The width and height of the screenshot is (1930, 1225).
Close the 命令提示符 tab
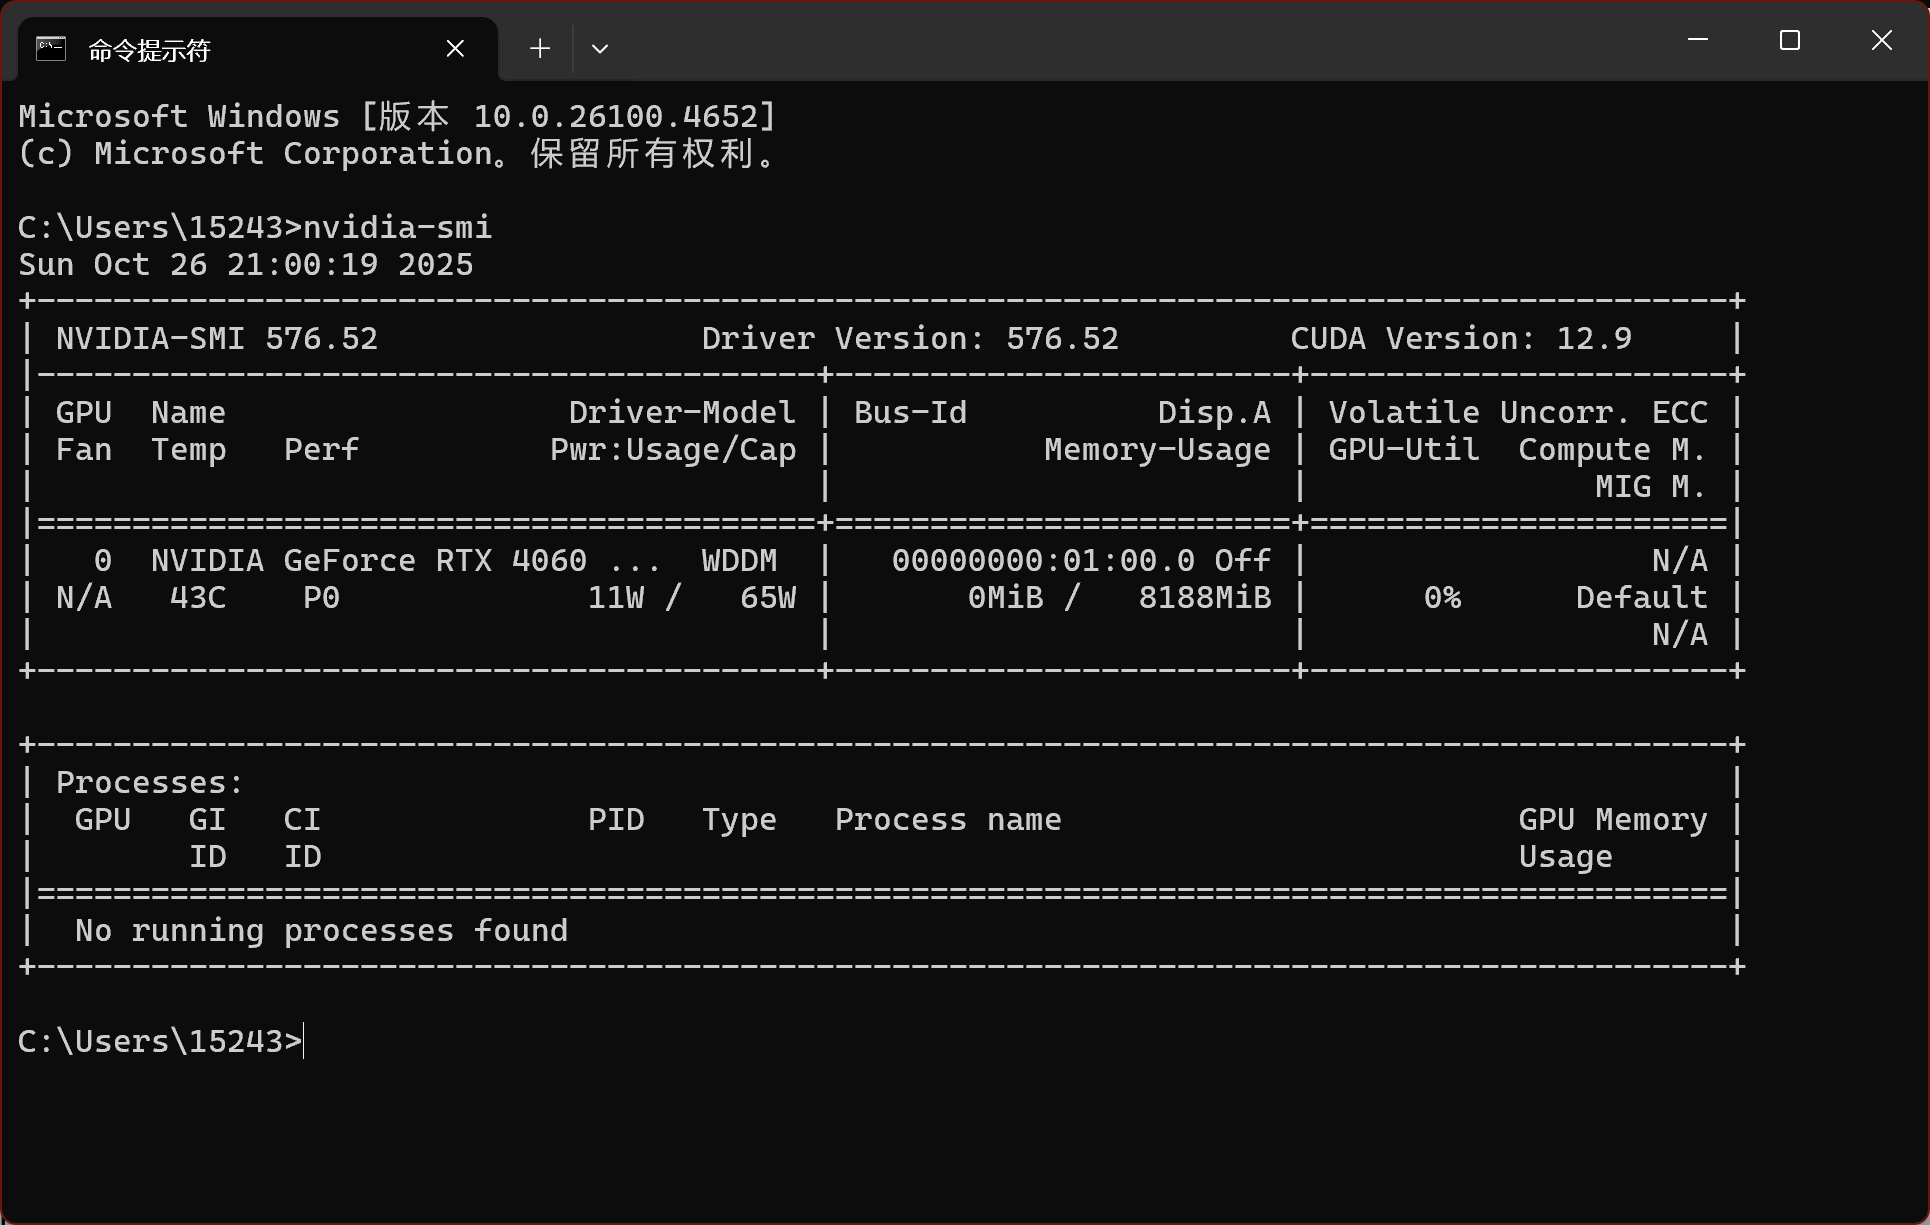[455, 48]
